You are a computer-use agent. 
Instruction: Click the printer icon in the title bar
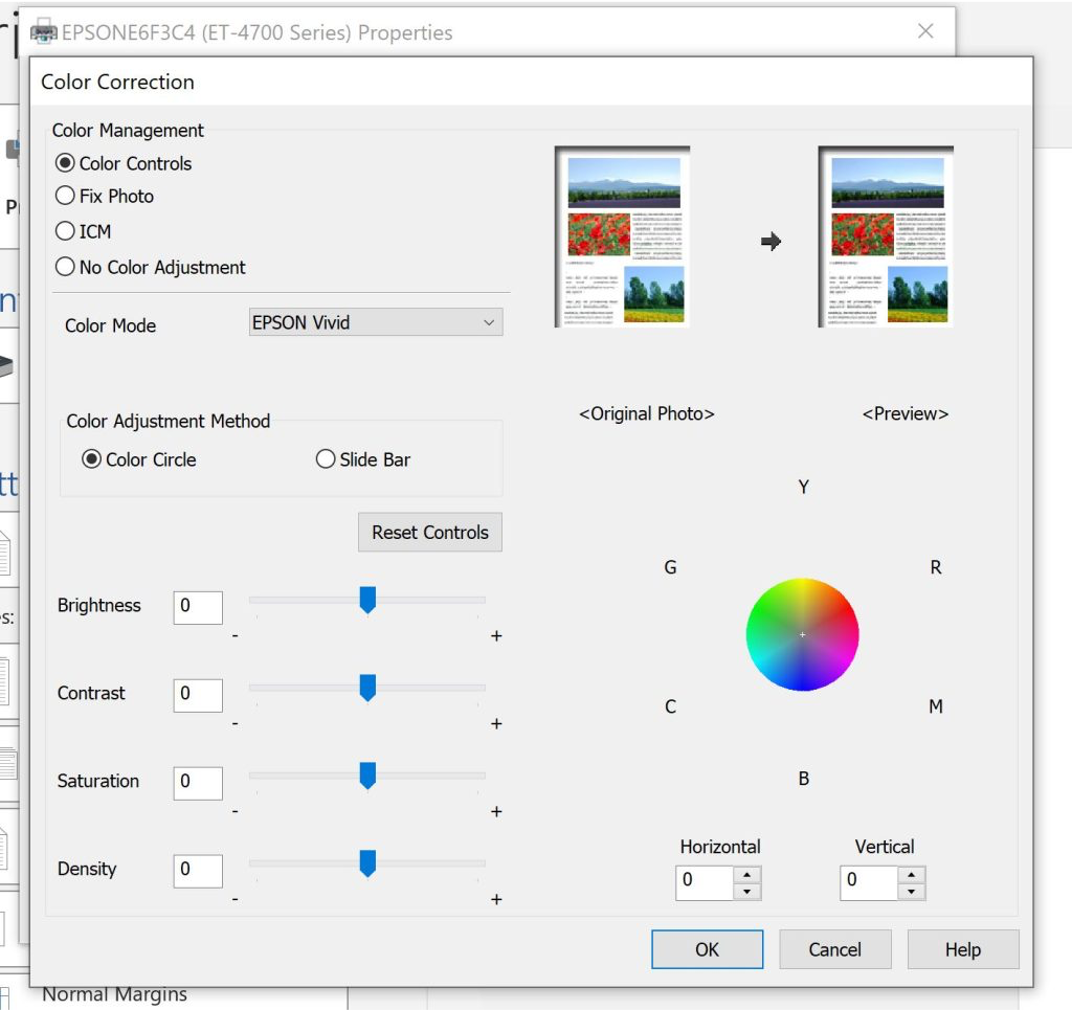[43, 31]
